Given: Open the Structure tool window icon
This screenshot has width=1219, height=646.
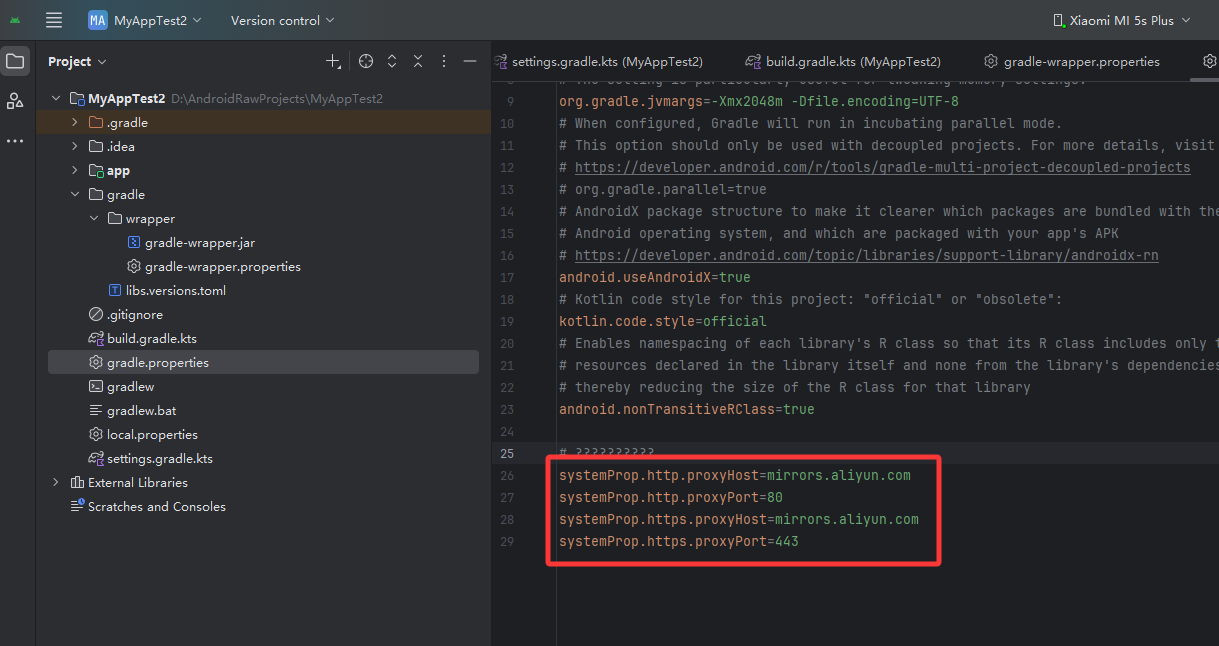Looking at the screenshot, I should pyautogui.click(x=15, y=101).
